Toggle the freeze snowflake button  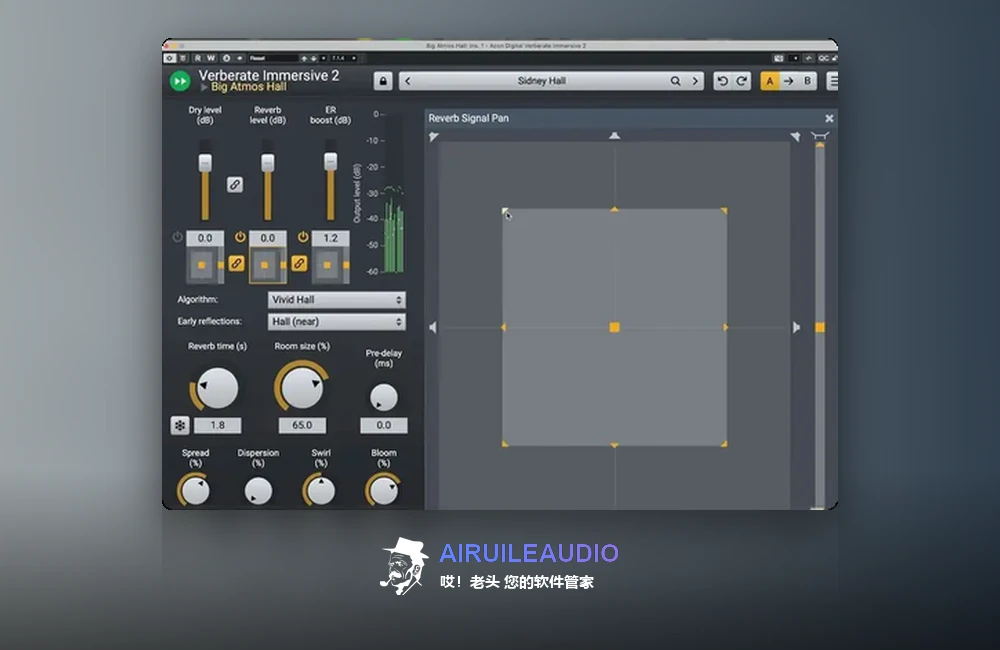point(180,425)
